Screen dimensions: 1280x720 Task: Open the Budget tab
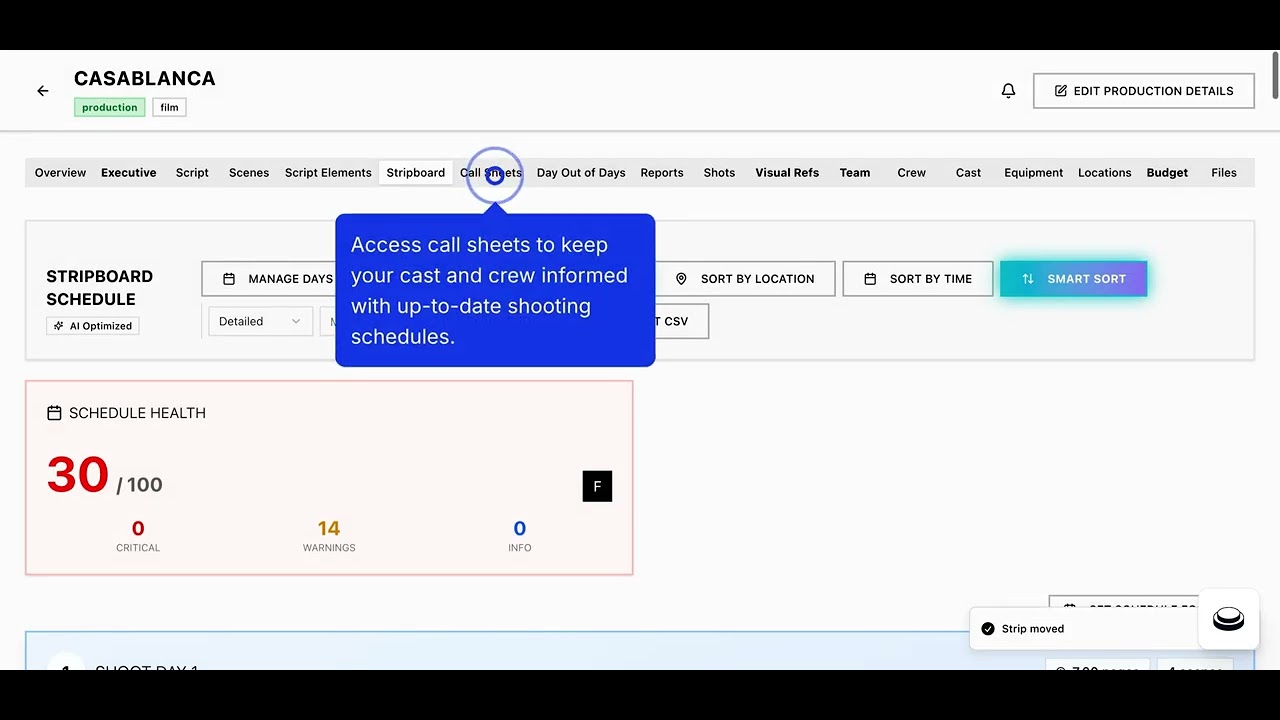pyautogui.click(x=1167, y=173)
